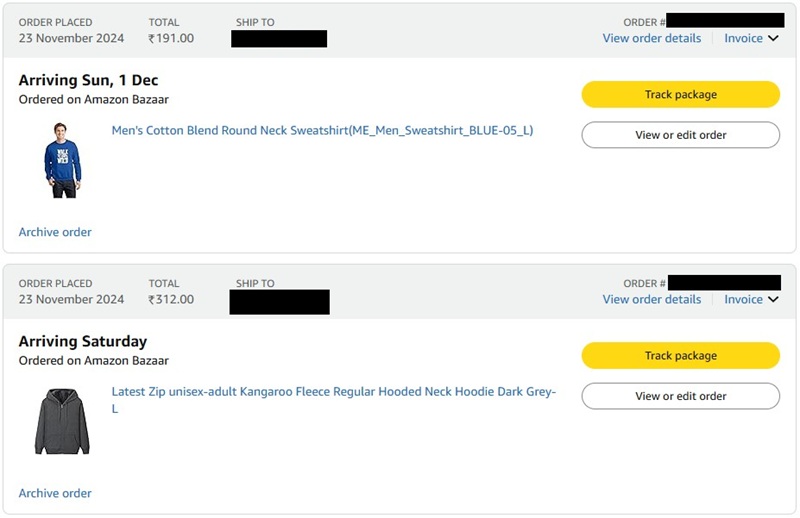800x518 pixels.
Task: Click the redacted Ship To name, second order
Action: 279,301
